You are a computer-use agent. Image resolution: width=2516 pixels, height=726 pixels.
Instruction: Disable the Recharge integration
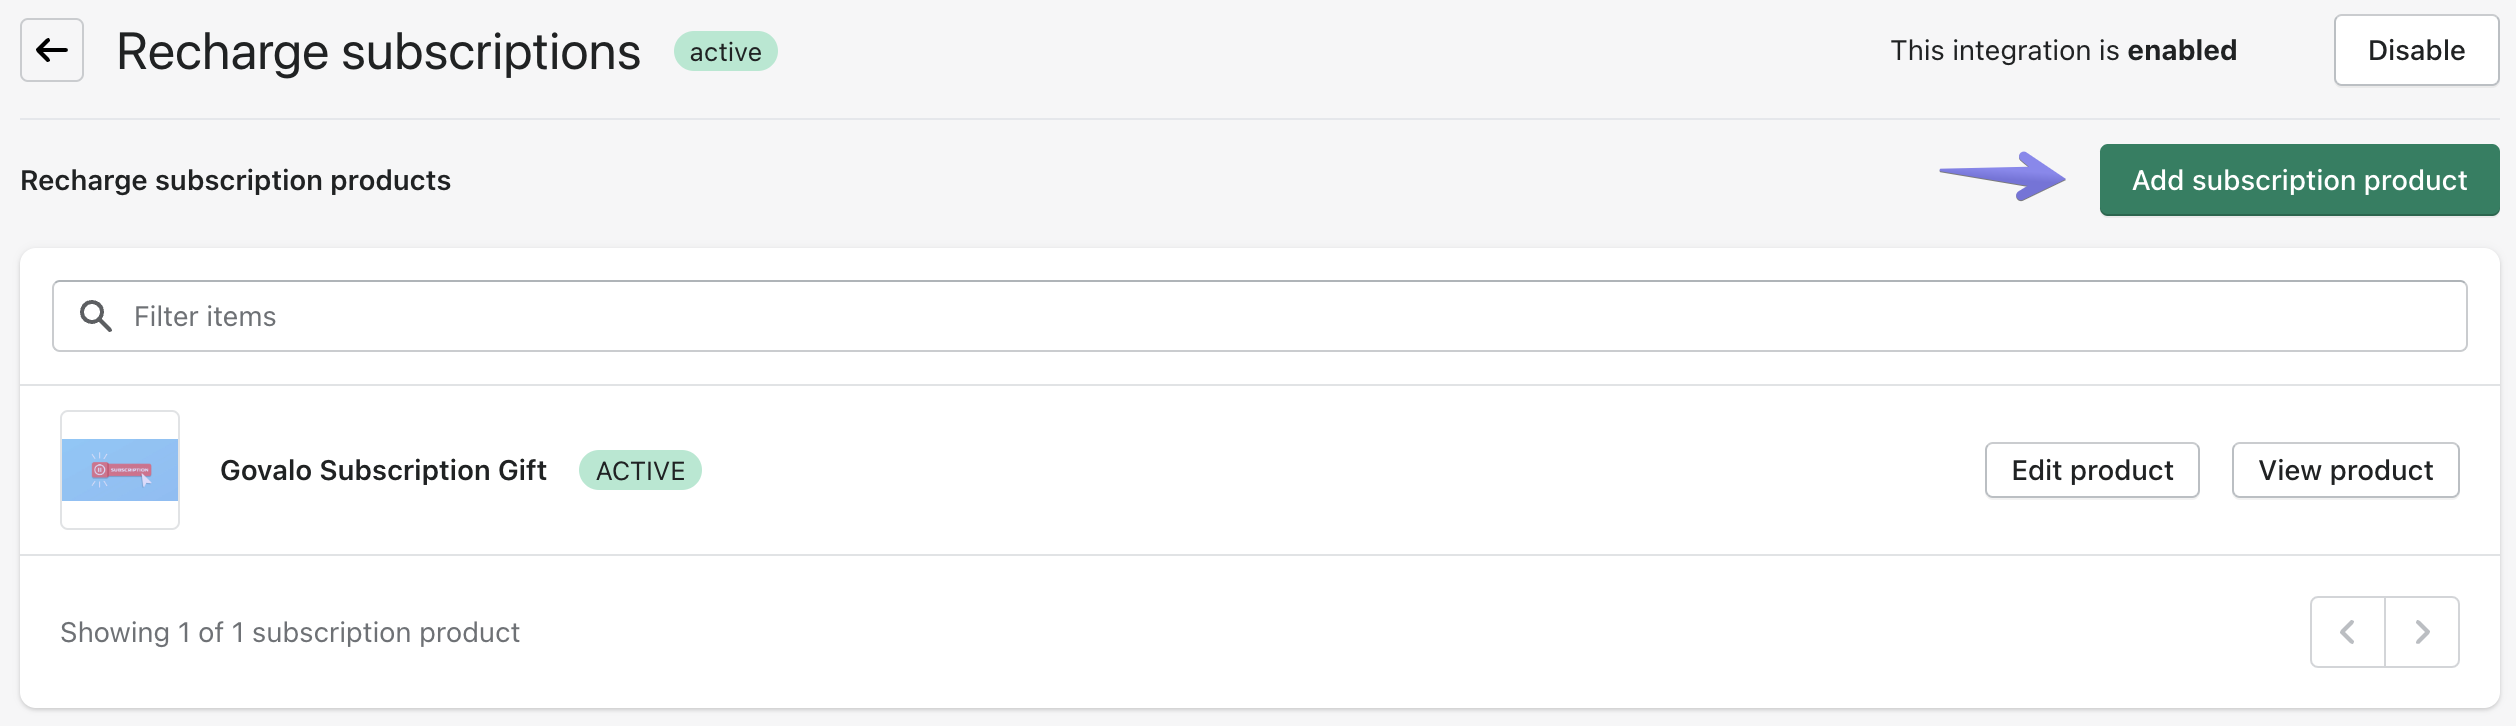coord(2416,50)
